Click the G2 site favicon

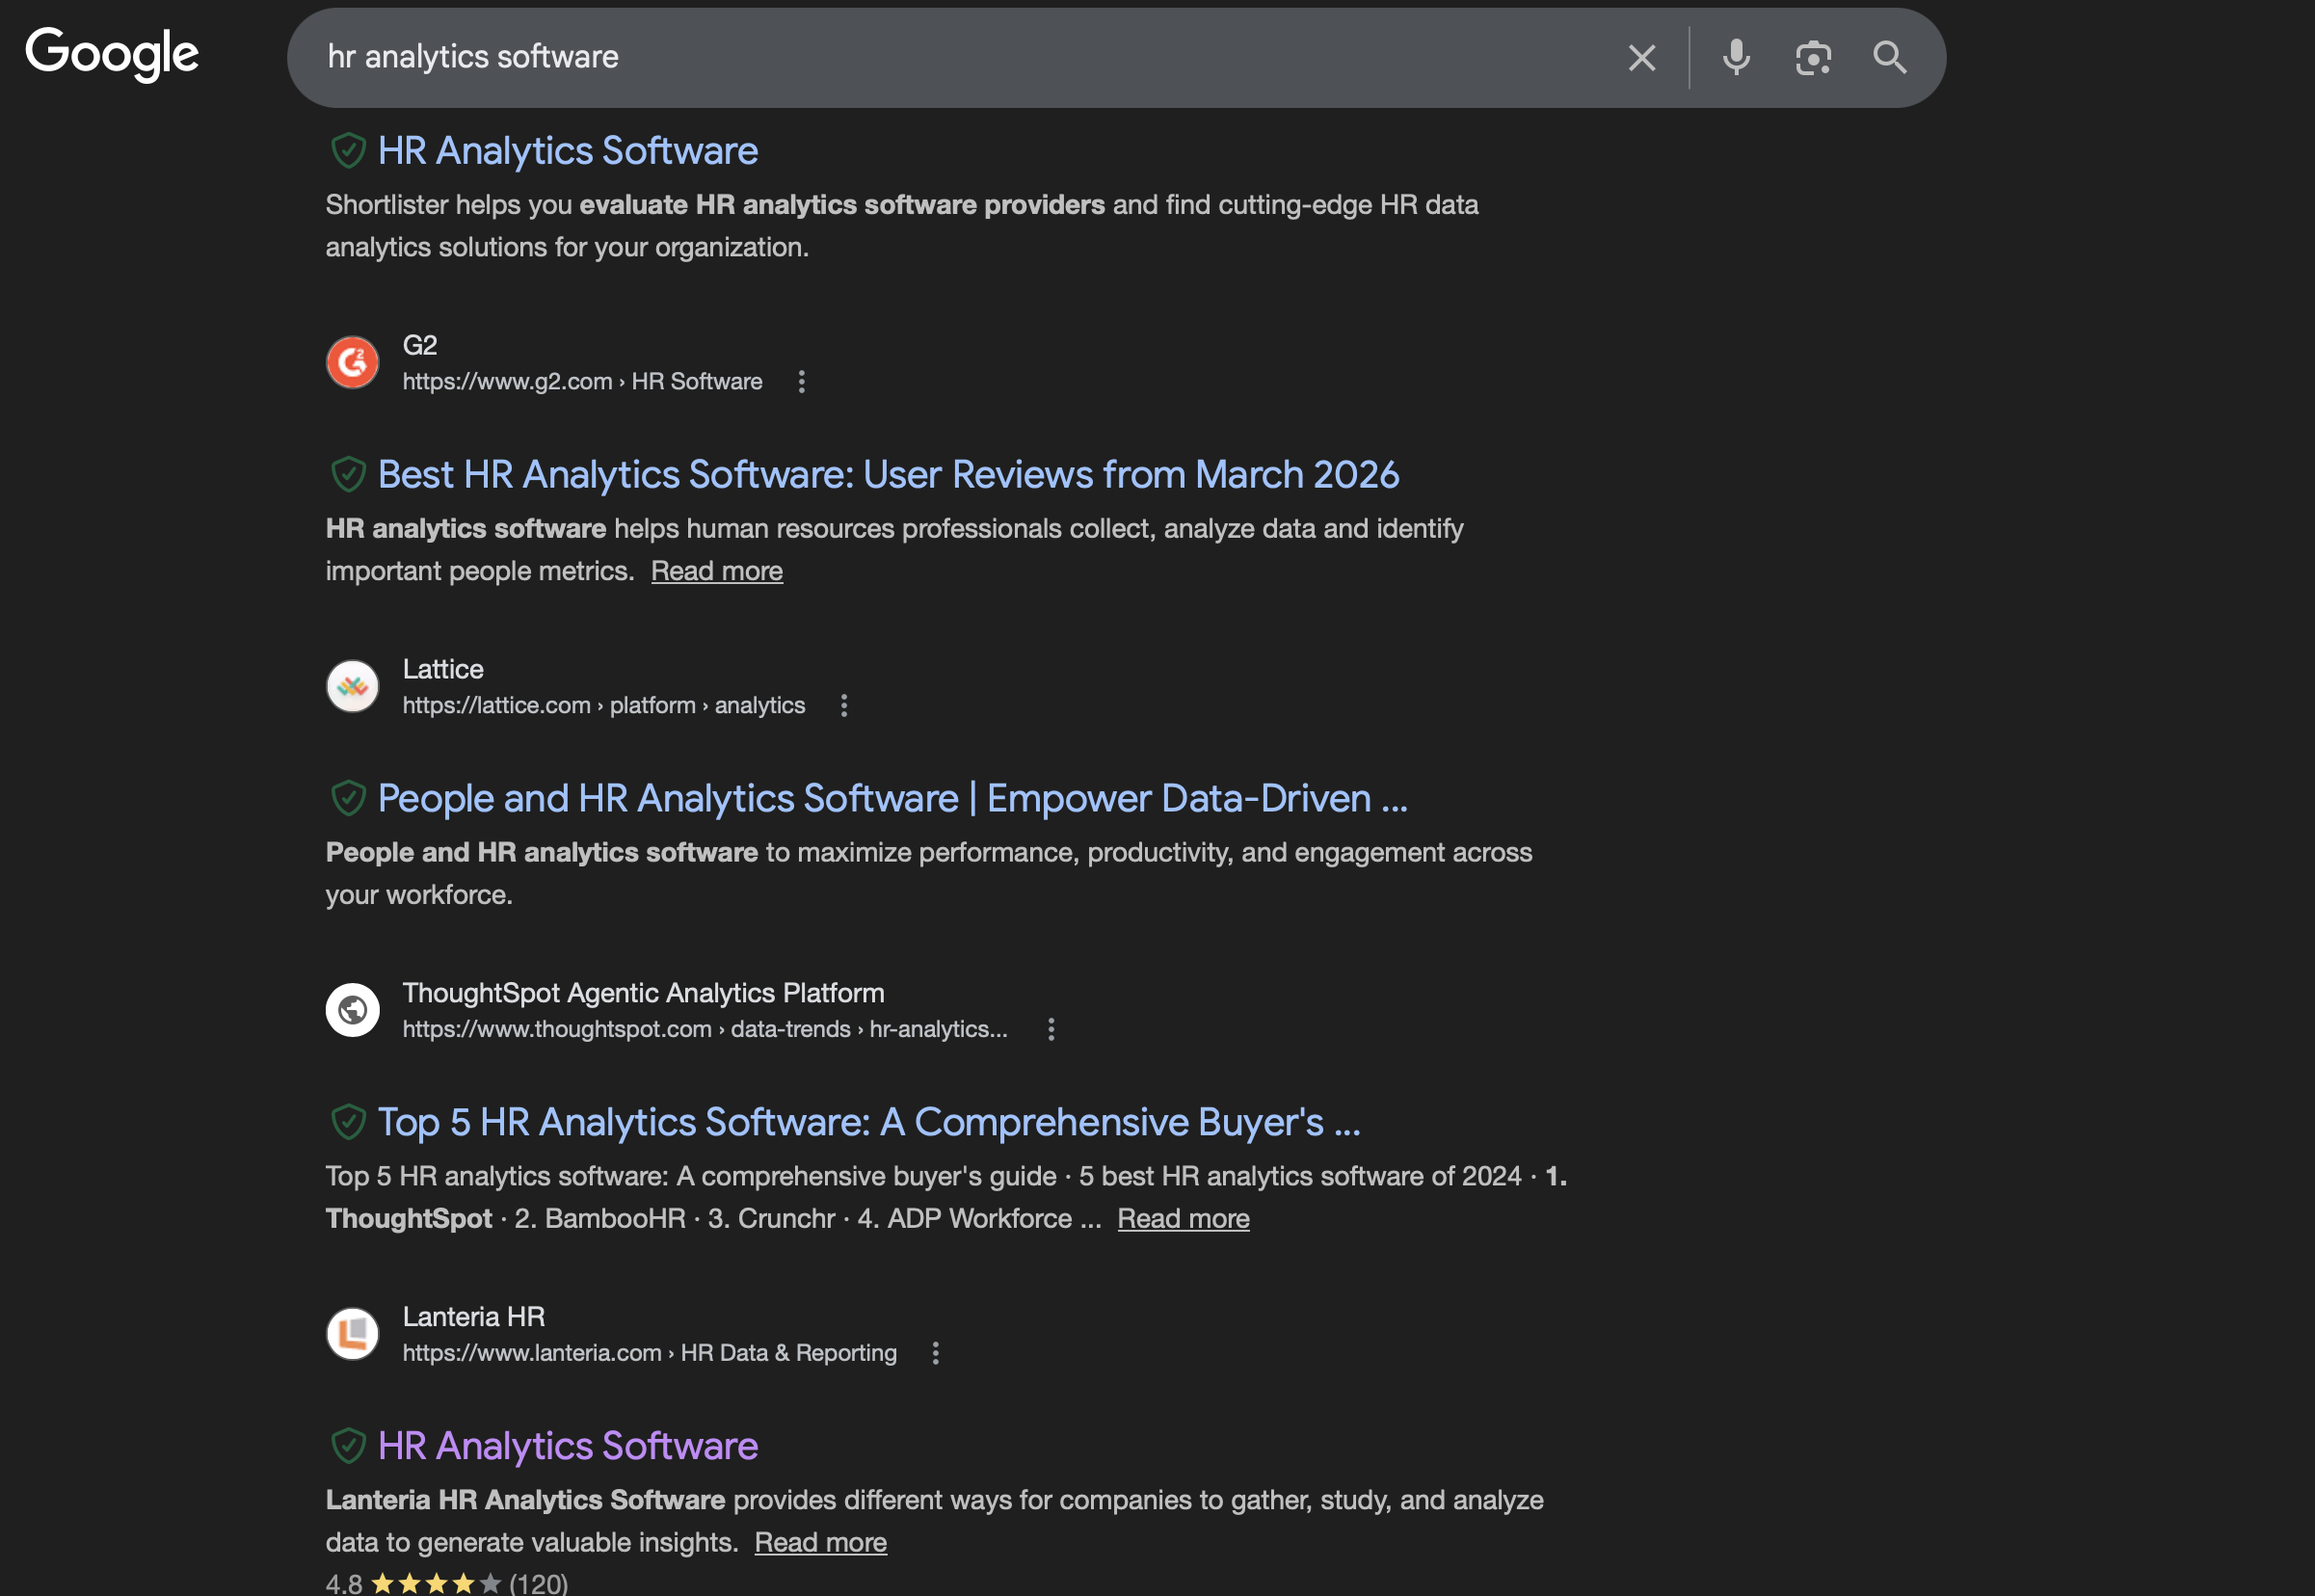click(352, 362)
